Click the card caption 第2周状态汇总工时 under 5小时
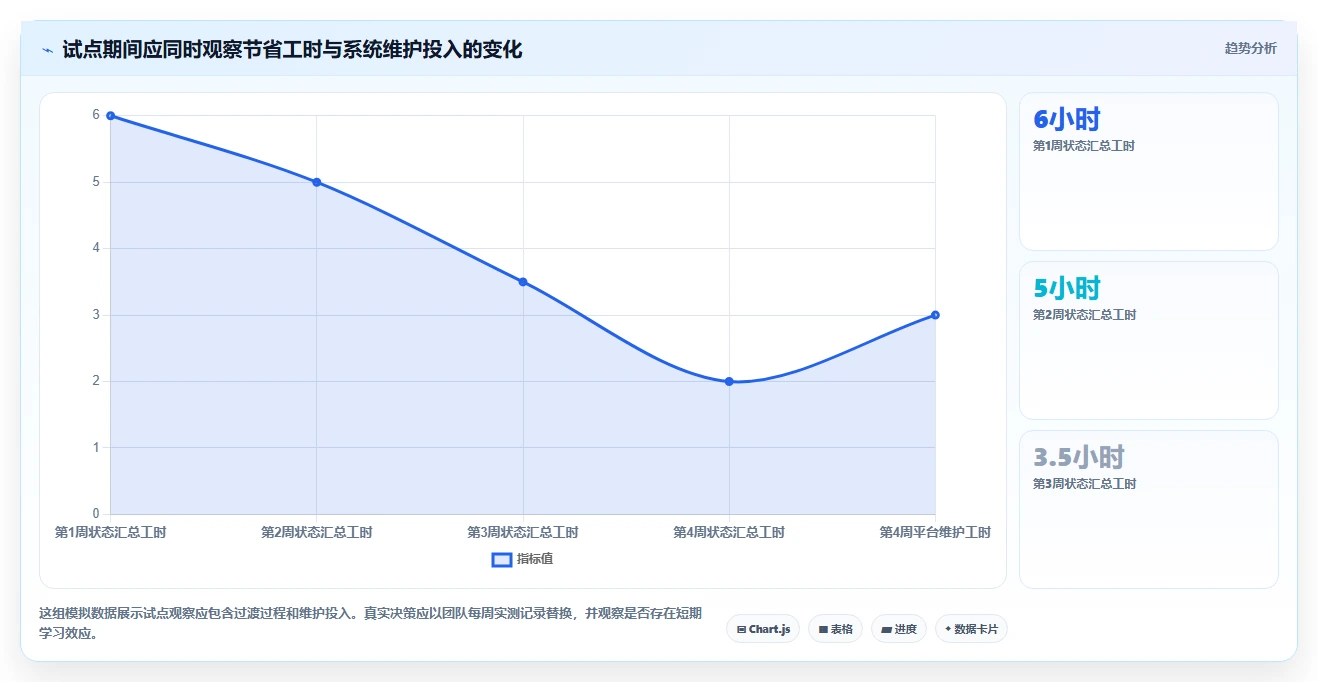The height and width of the screenshot is (682, 1318). pos(1084,315)
